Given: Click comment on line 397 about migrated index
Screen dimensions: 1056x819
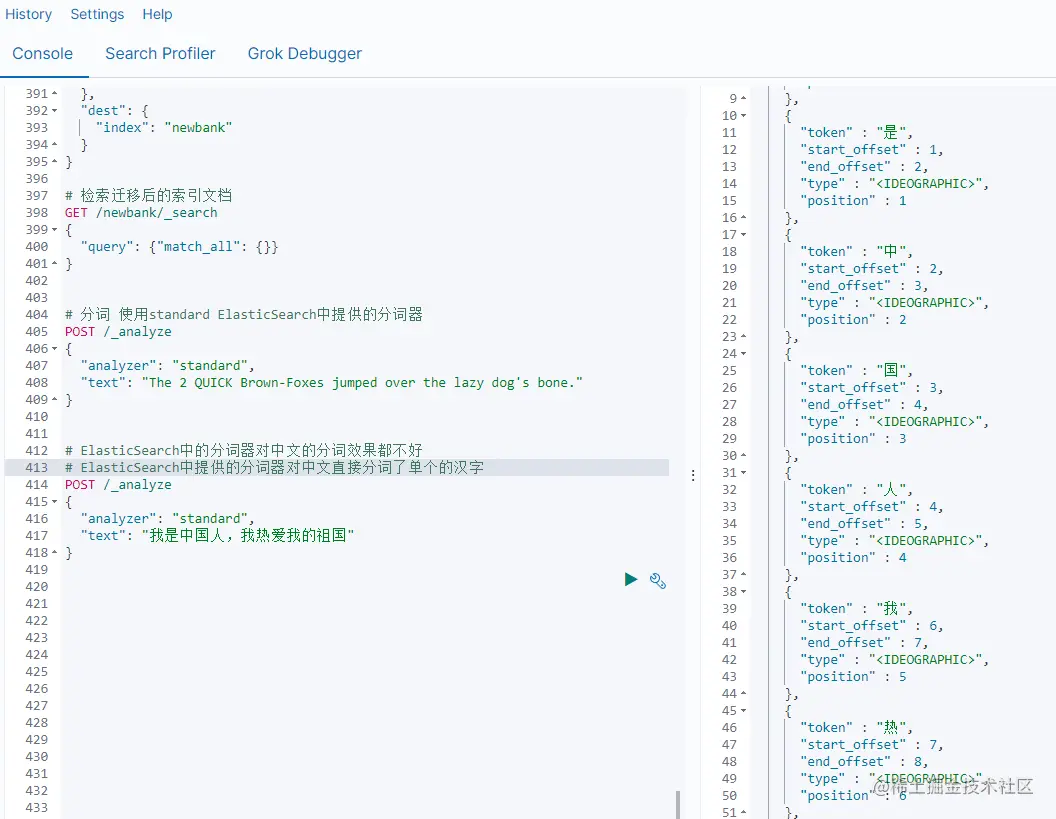Looking at the screenshot, I should pyautogui.click(x=148, y=195).
